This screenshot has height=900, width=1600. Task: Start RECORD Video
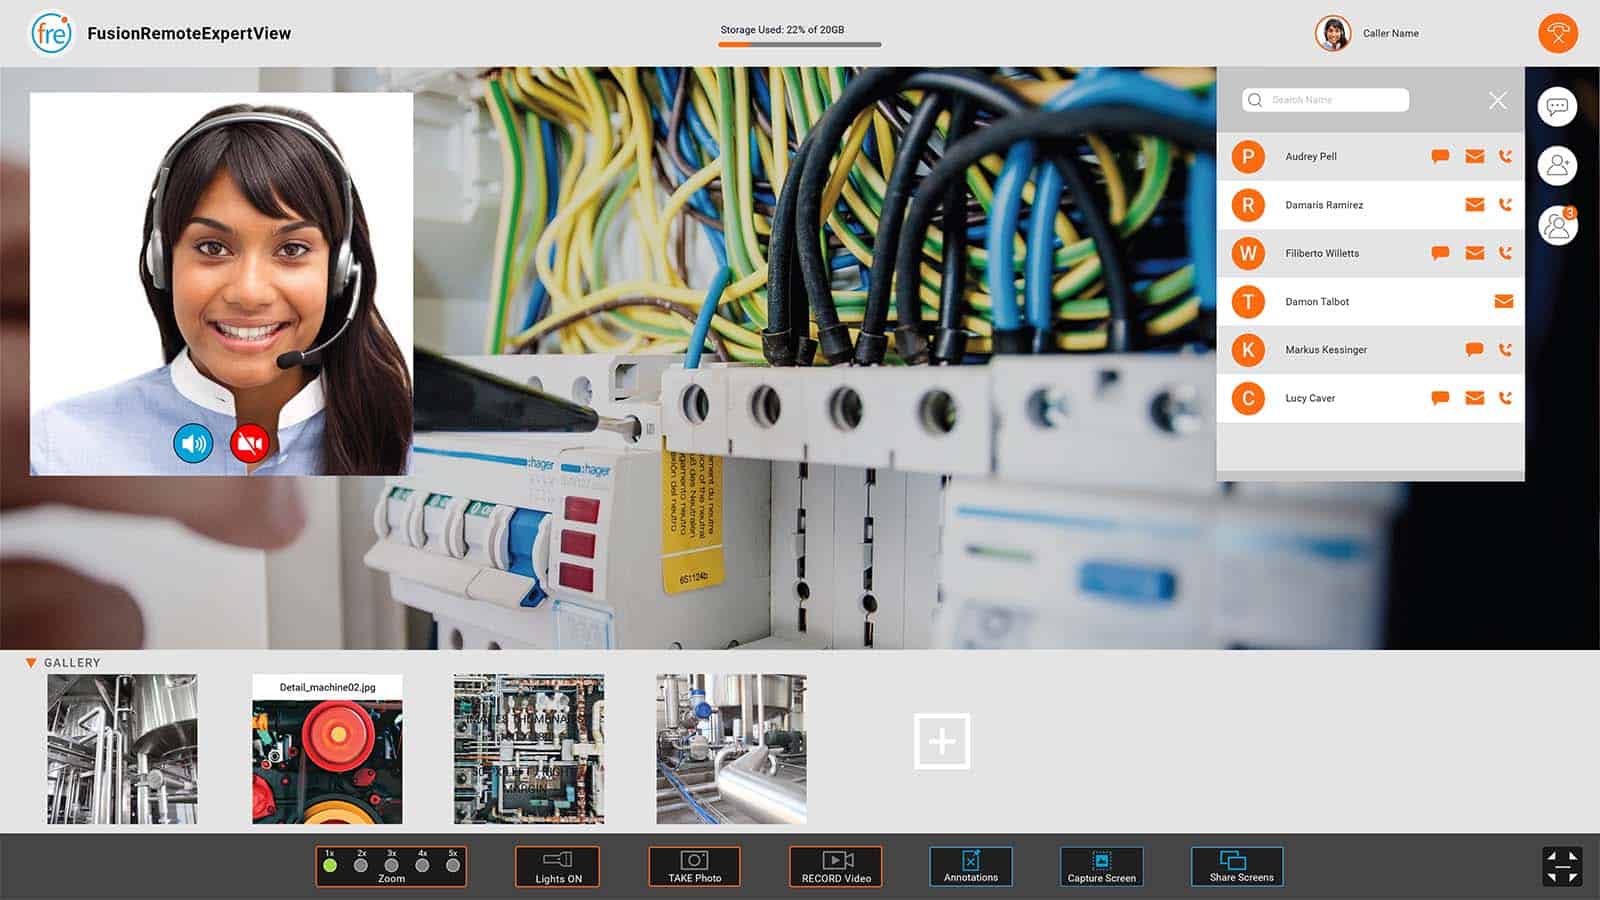coord(836,867)
